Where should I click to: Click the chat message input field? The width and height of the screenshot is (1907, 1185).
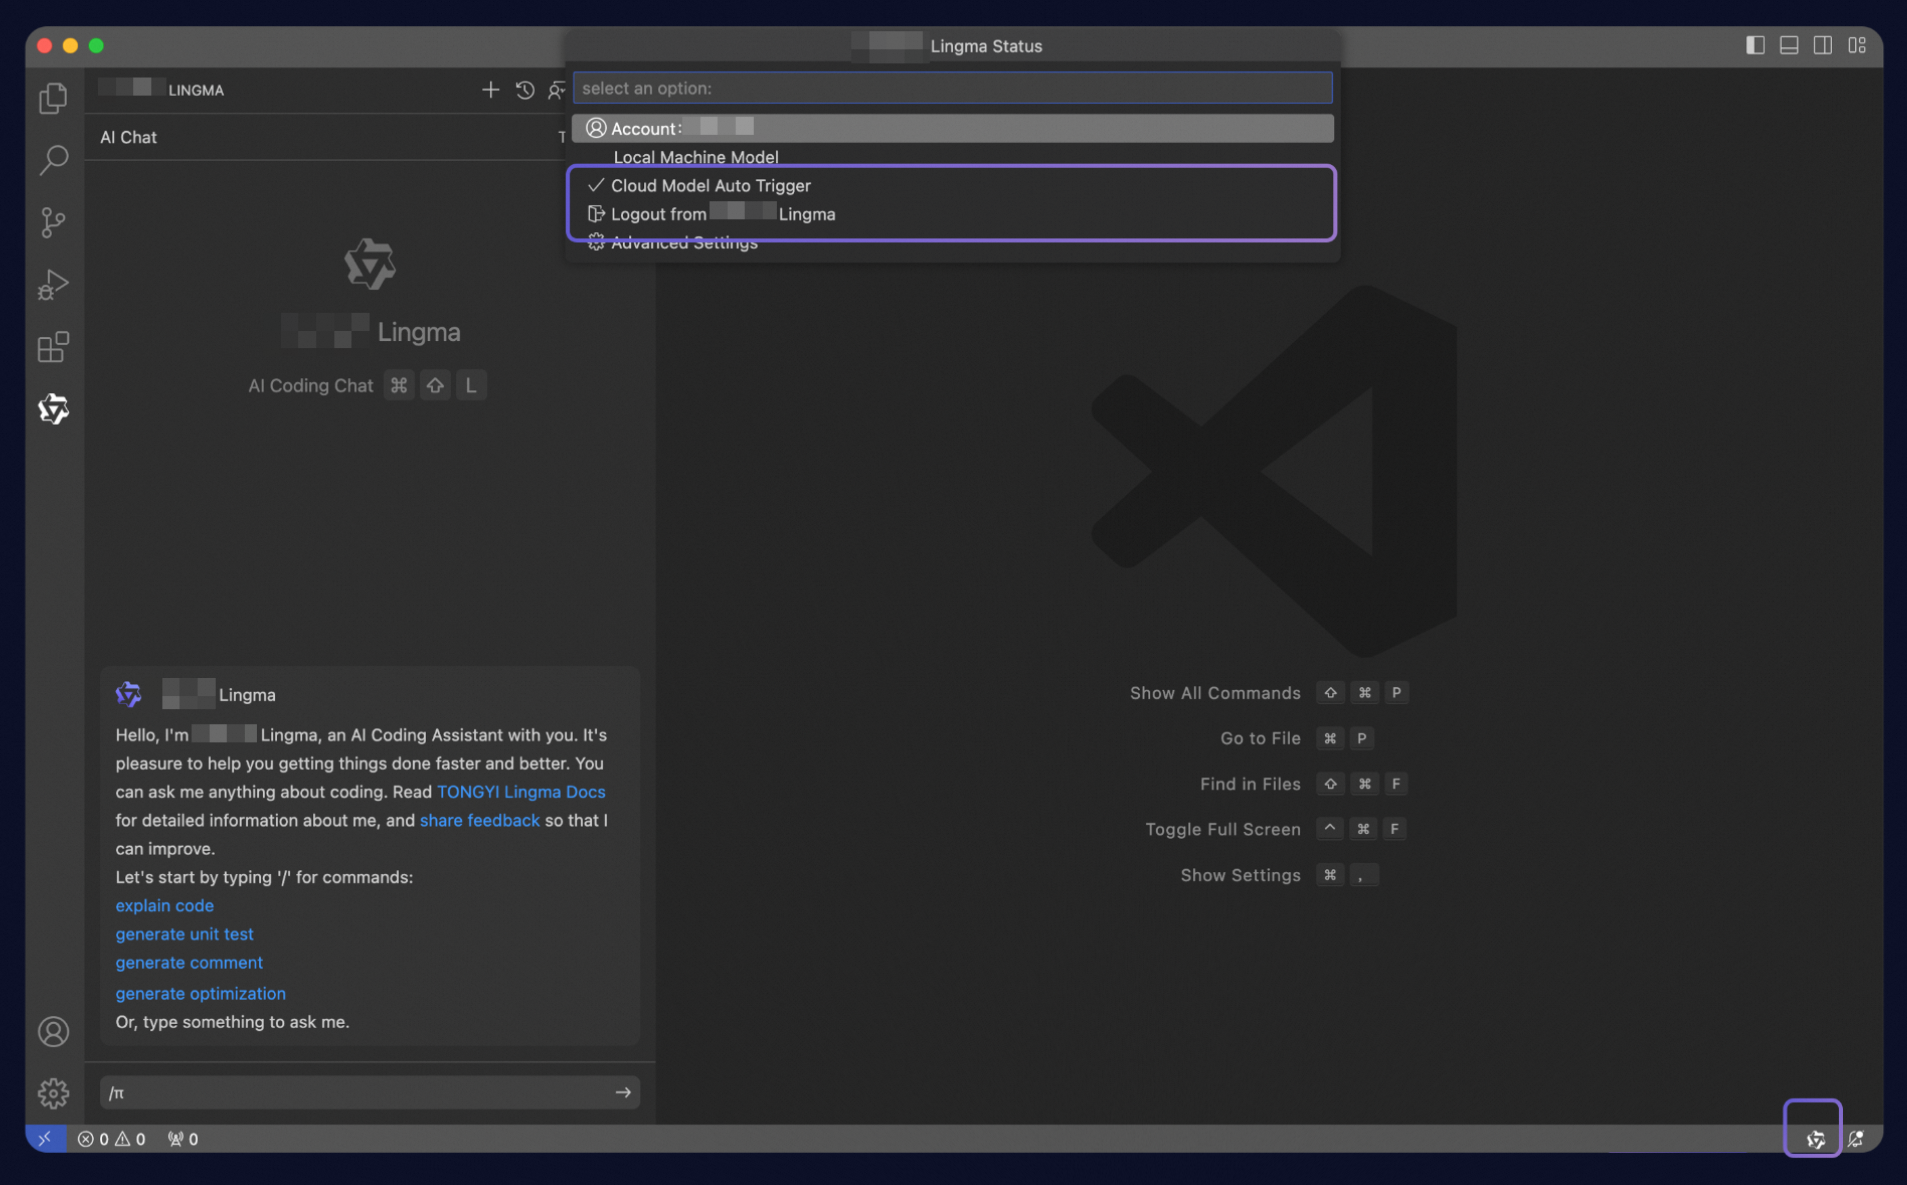(355, 1093)
